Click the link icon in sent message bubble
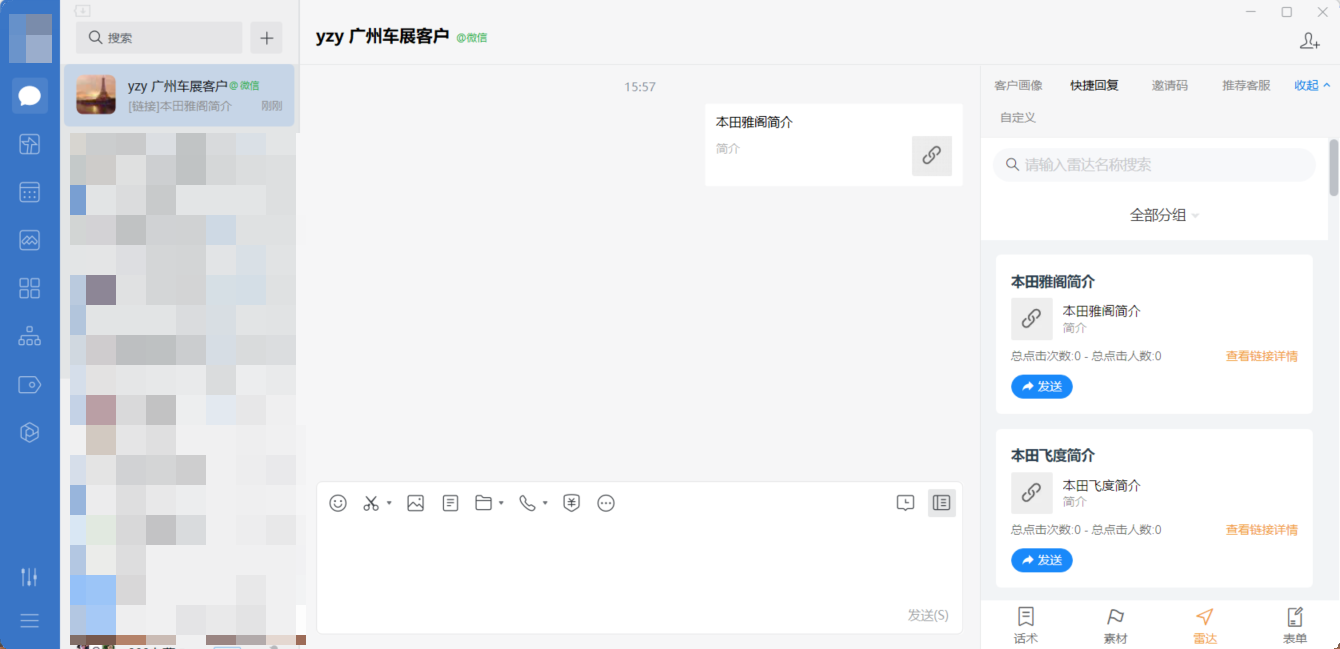The height and width of the screenshot is (649, 1340). 932,156
